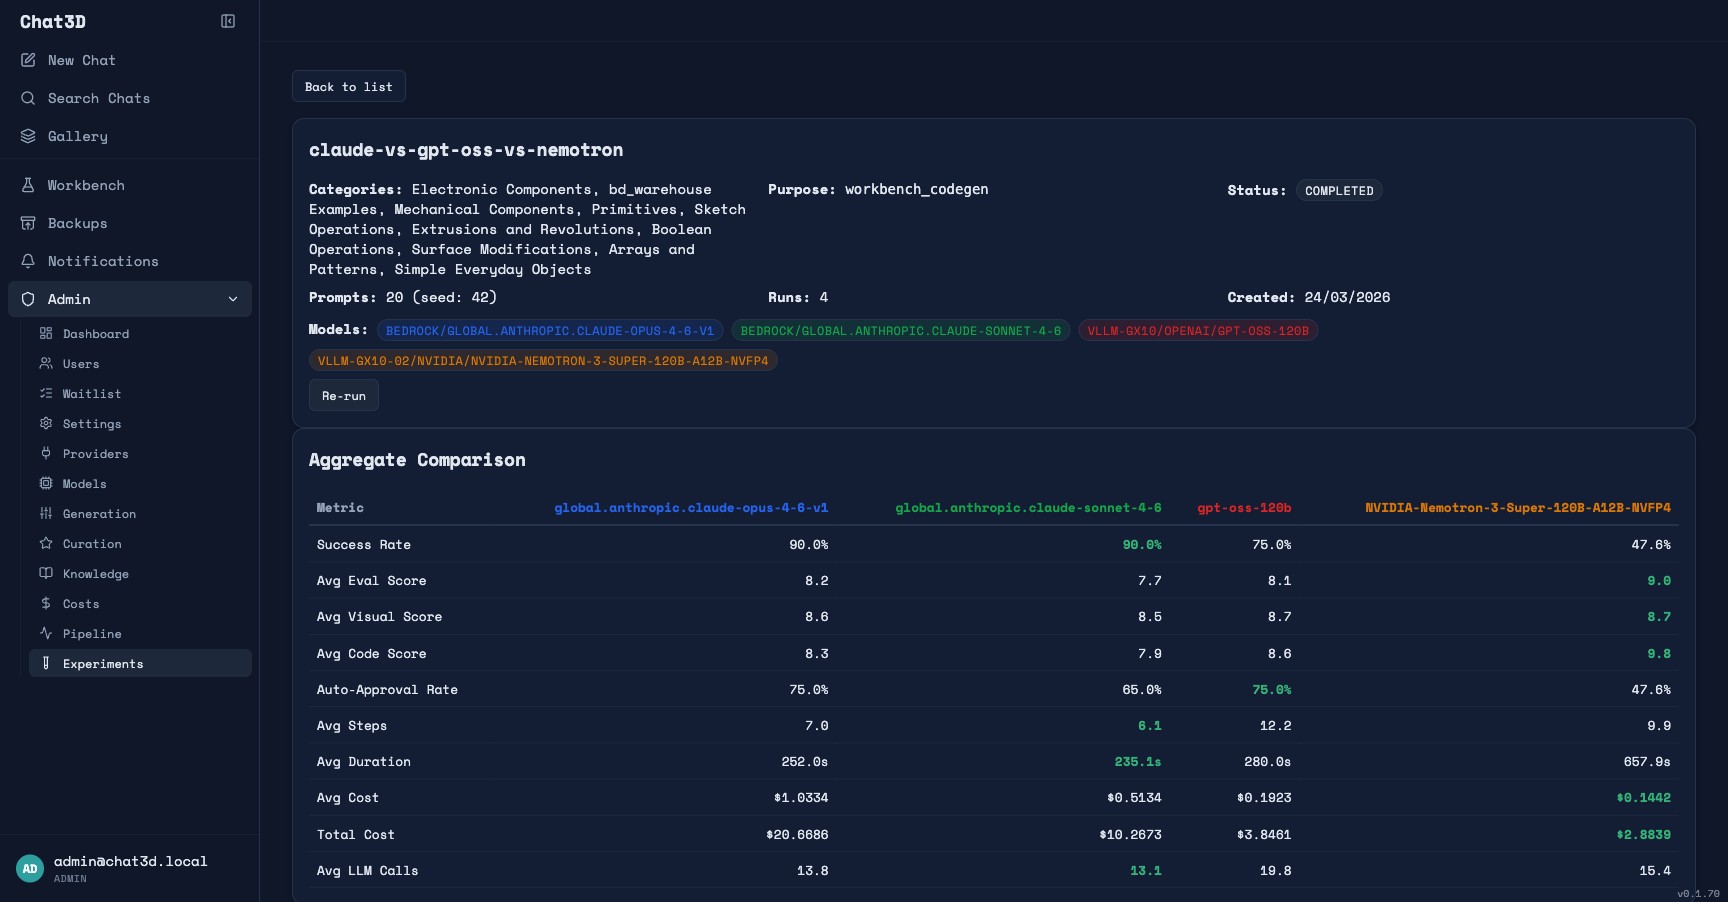Open the Curation page
1728x902 pixels.
coord(91,543)
